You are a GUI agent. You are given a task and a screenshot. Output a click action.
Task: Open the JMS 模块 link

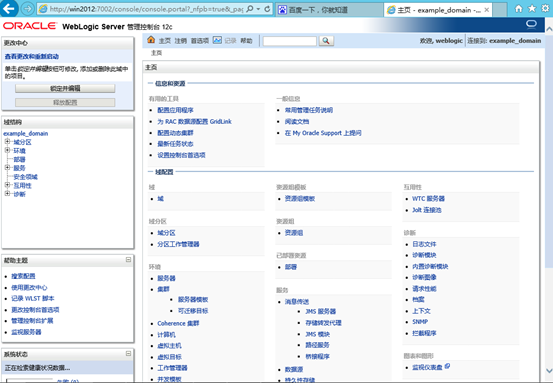click(x=317, y=334)
